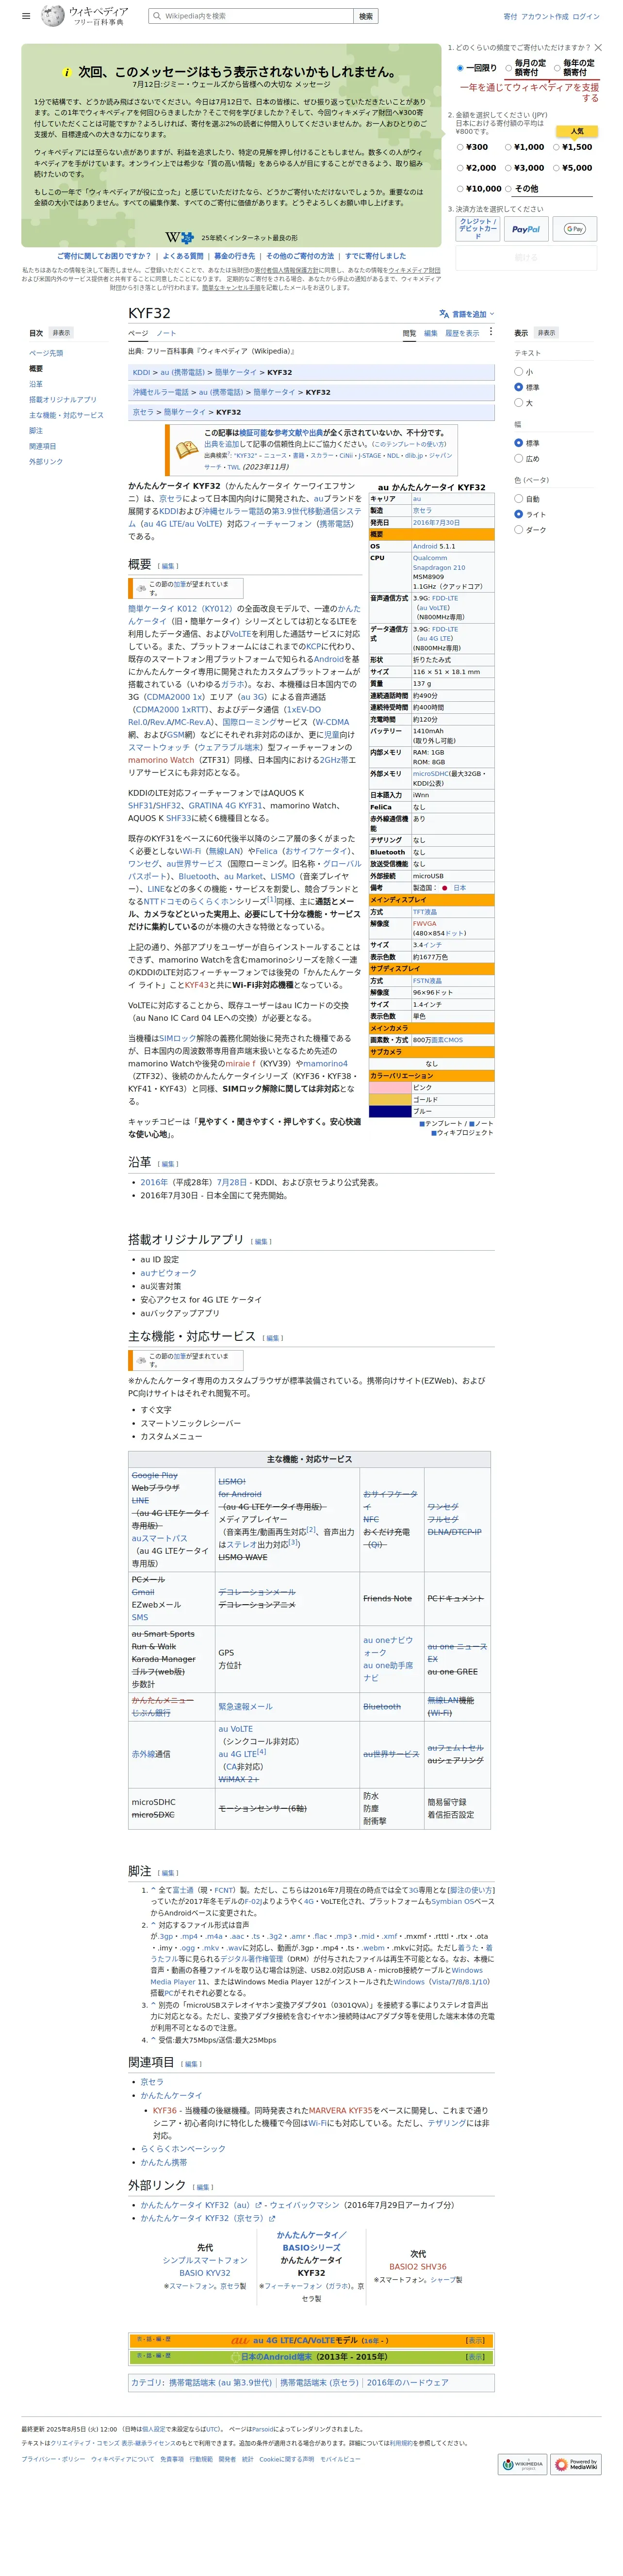Select the ¥3,000 donation amount
Viewport: 623px width, 2576px height.
point(508,168)
